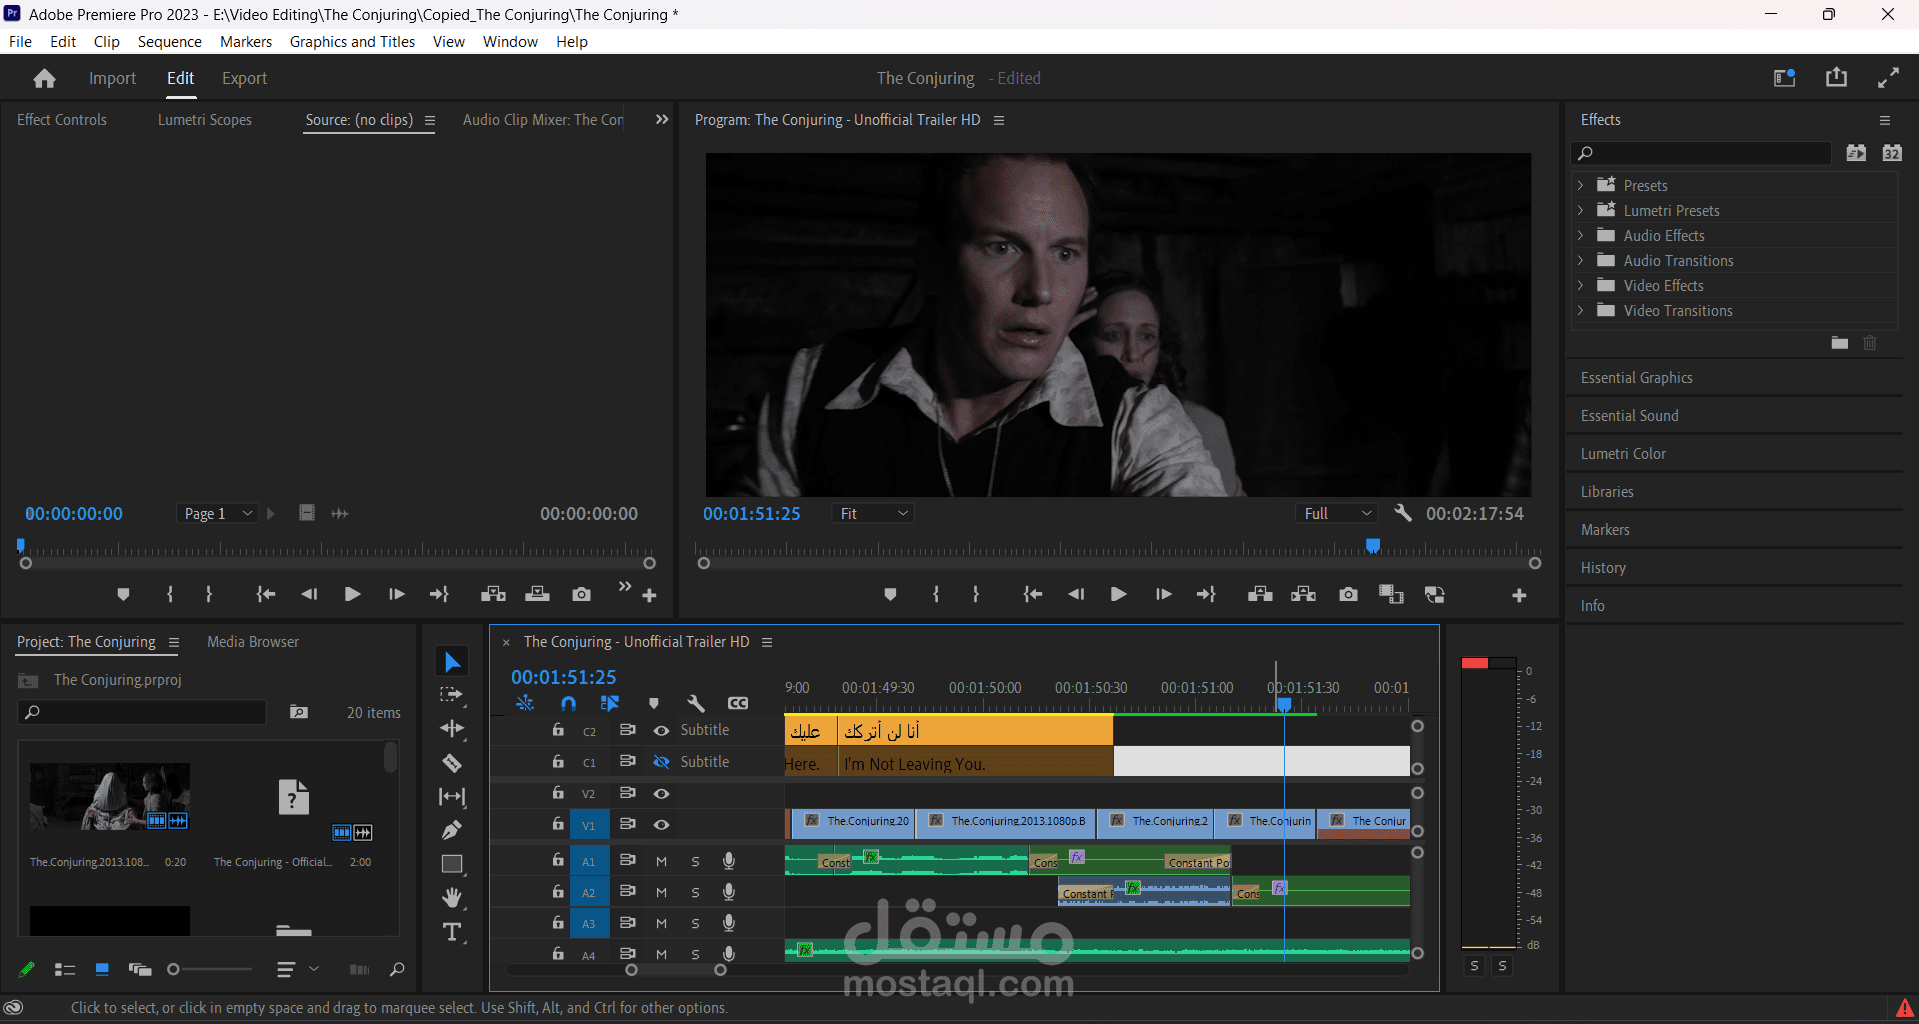Expand the Presets folder

click(1580, 185)
